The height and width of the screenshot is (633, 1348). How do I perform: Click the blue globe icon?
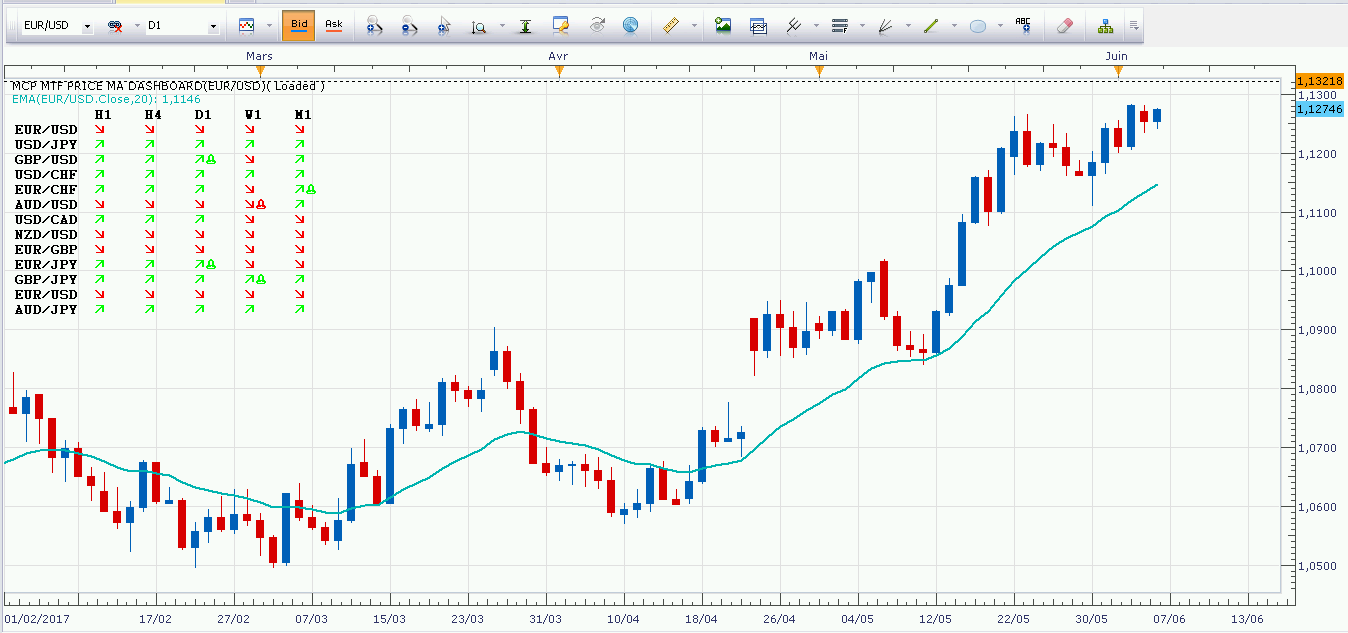point(629,25)
